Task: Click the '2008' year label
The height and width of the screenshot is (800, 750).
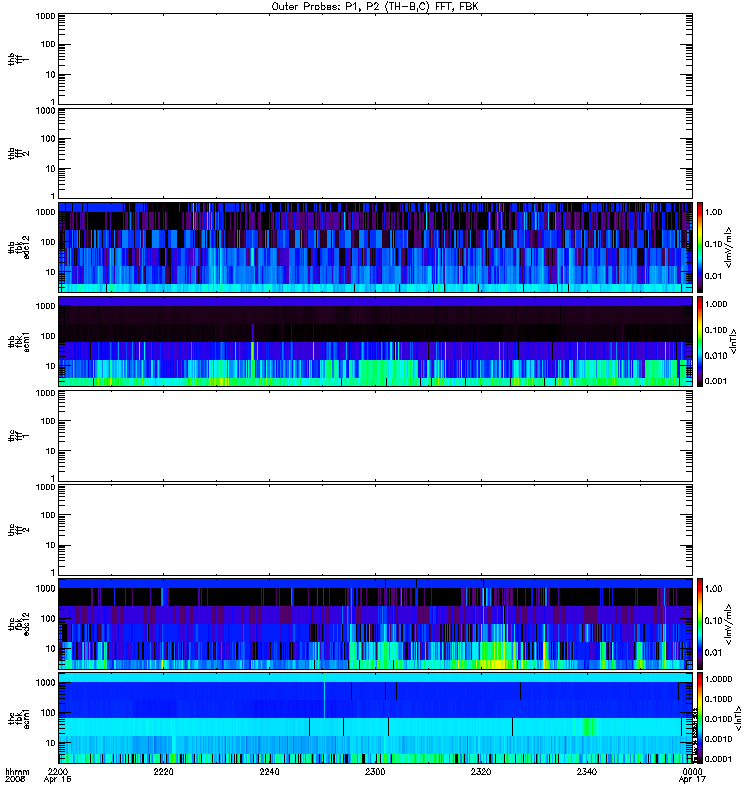Action: 14,779
